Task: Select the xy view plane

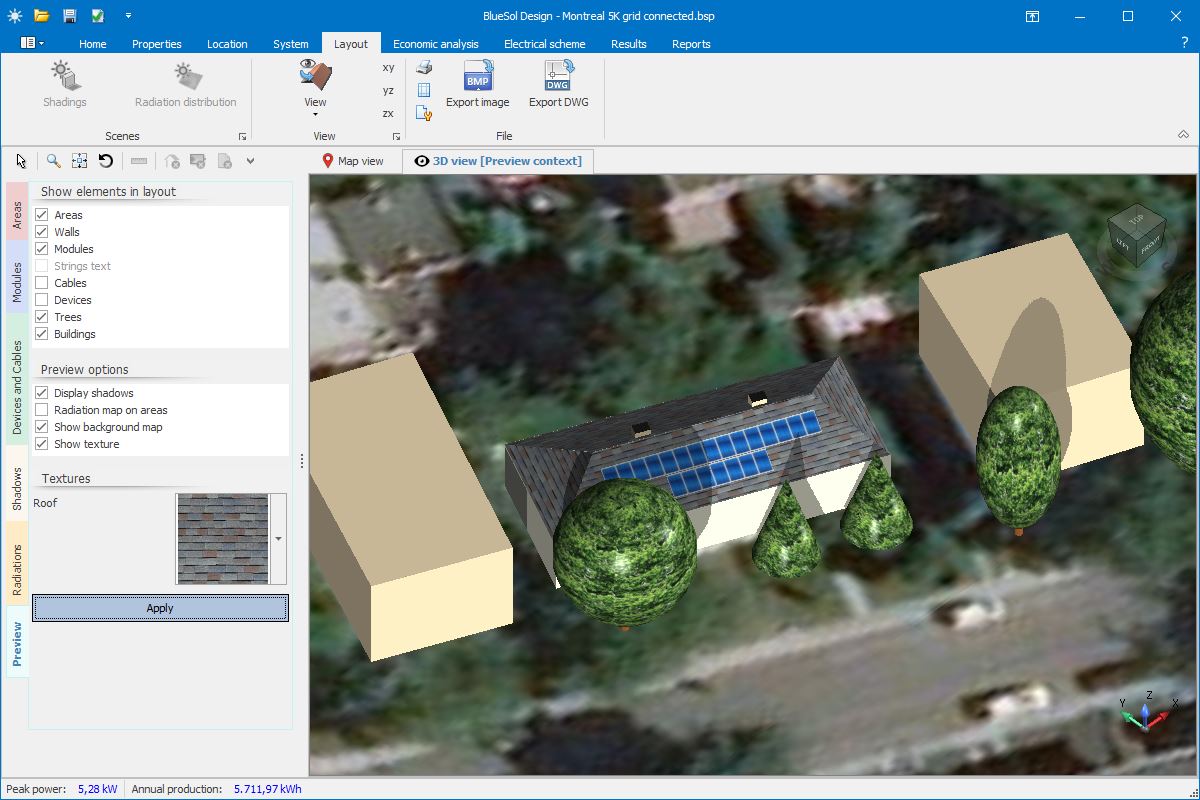Action: [x=388, y=67]
